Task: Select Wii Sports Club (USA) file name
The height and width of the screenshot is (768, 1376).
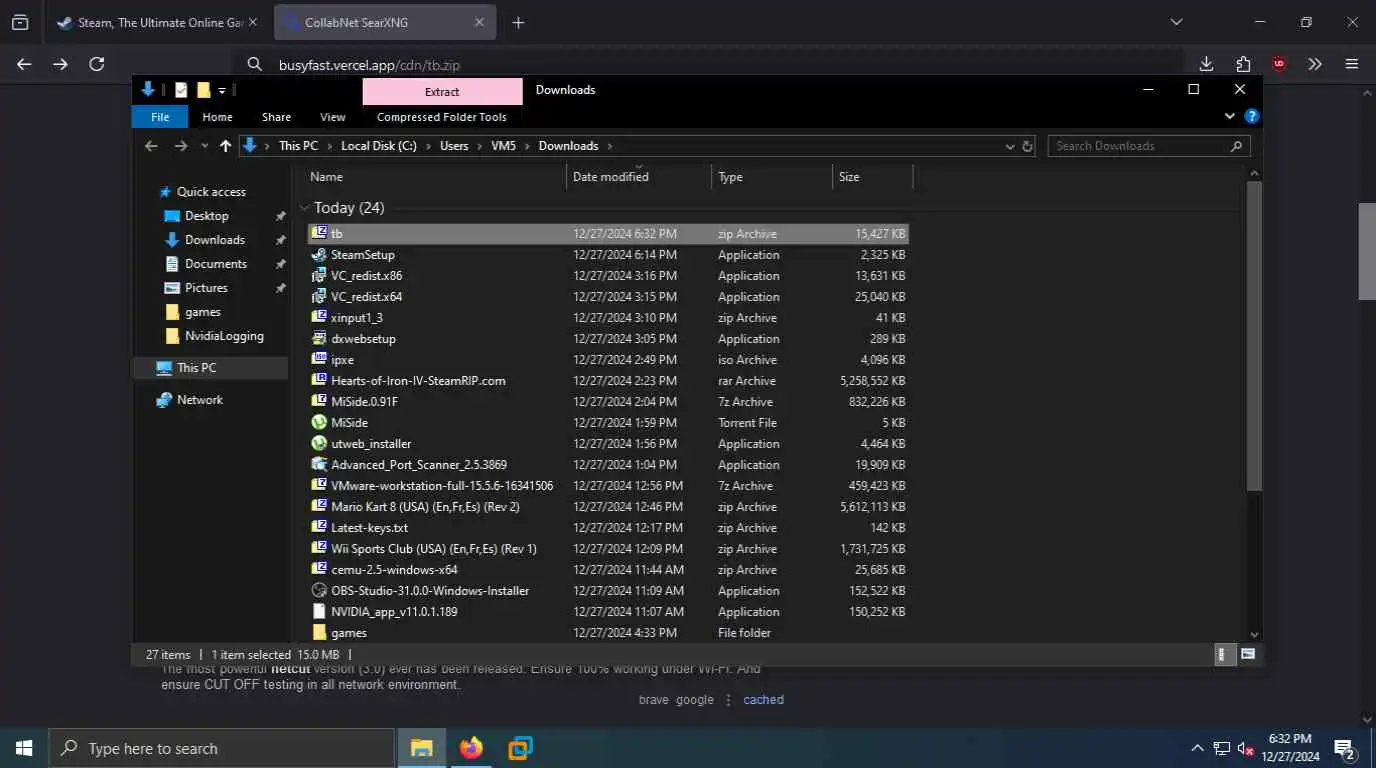Action: click(x=434, y=549)
